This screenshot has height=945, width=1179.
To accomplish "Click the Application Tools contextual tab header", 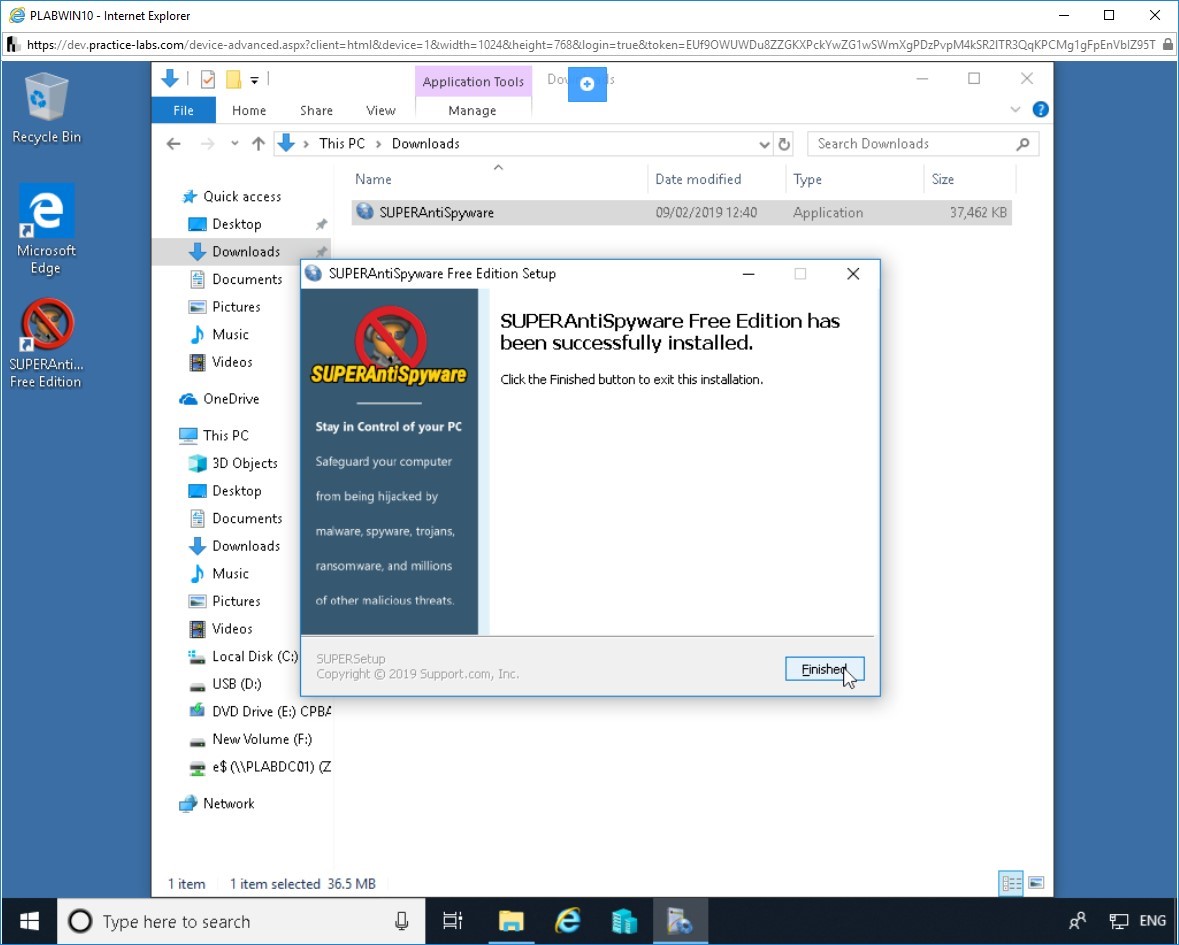I will tap(473, 81).
